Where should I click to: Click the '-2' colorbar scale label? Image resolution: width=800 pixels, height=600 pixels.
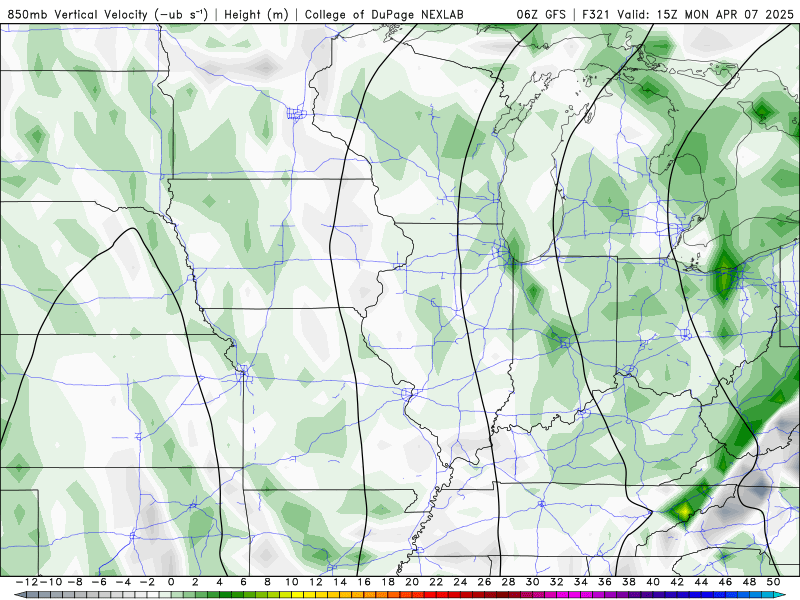click(146, 582)
